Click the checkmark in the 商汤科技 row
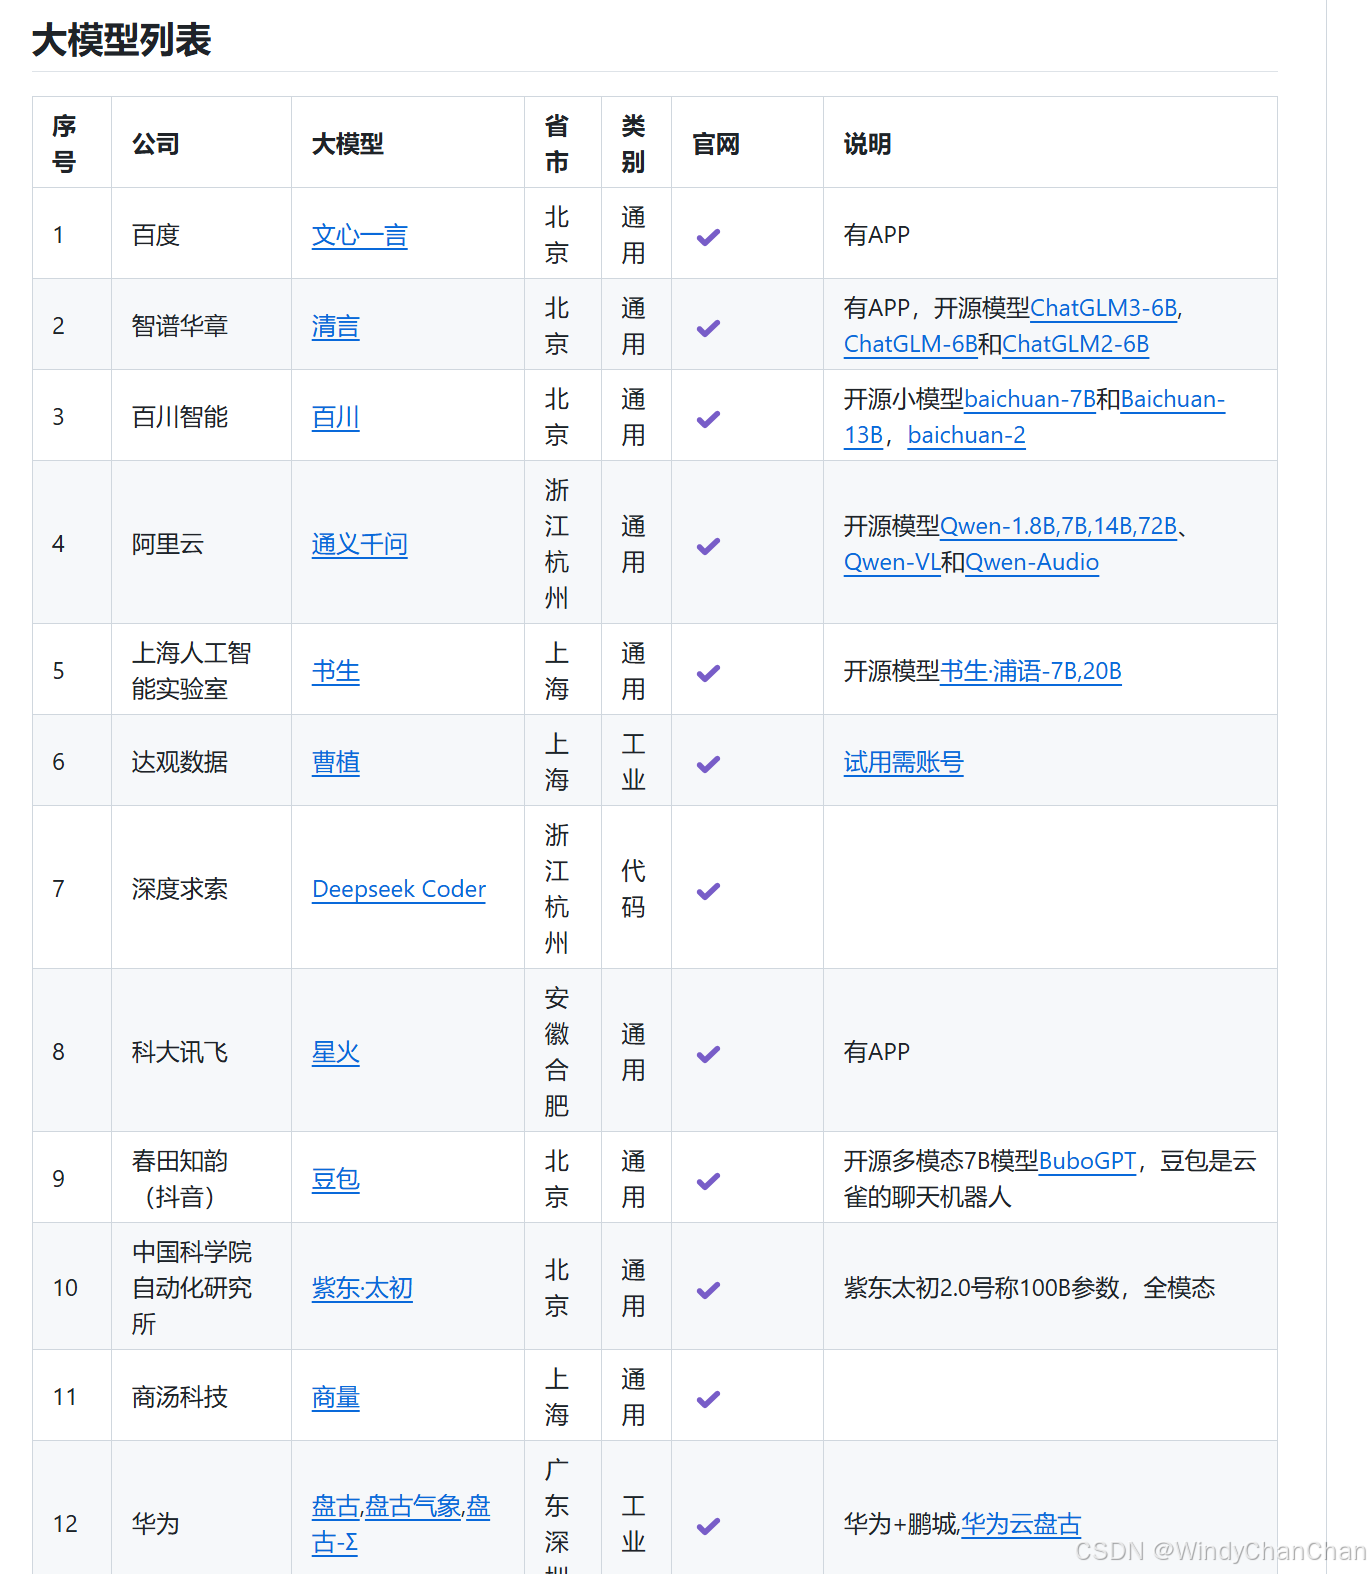The width and height of the screenshot is (1371, 1574). [x=708, y=1399]
